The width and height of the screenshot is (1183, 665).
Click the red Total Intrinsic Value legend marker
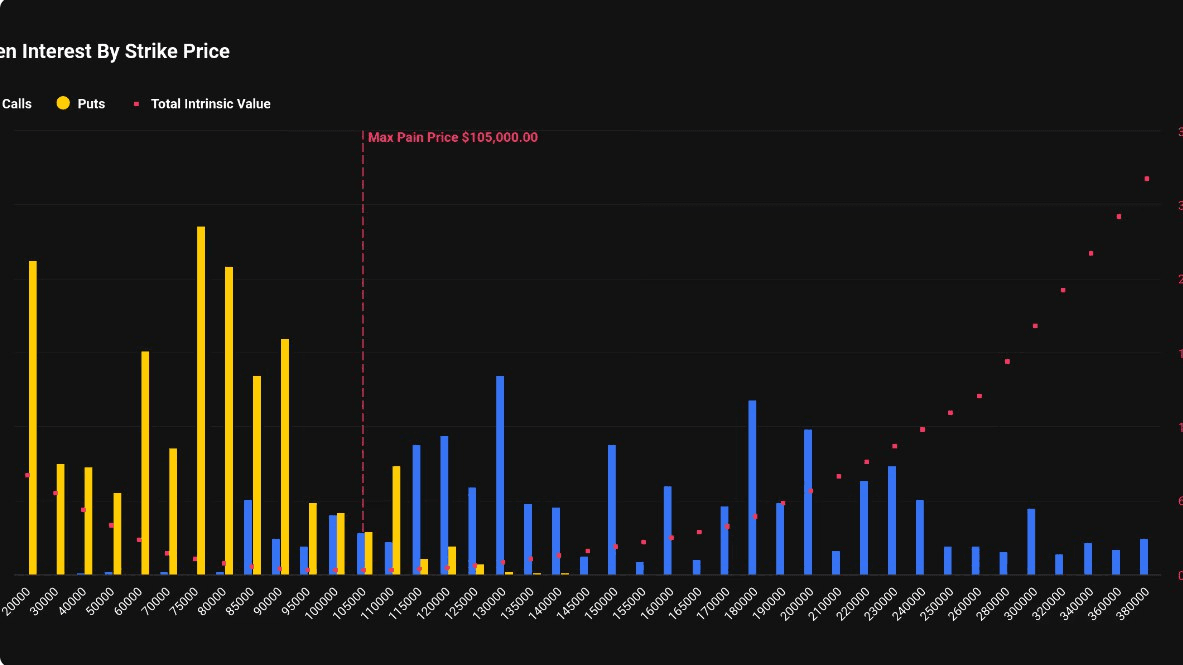(x=137, y=104)
